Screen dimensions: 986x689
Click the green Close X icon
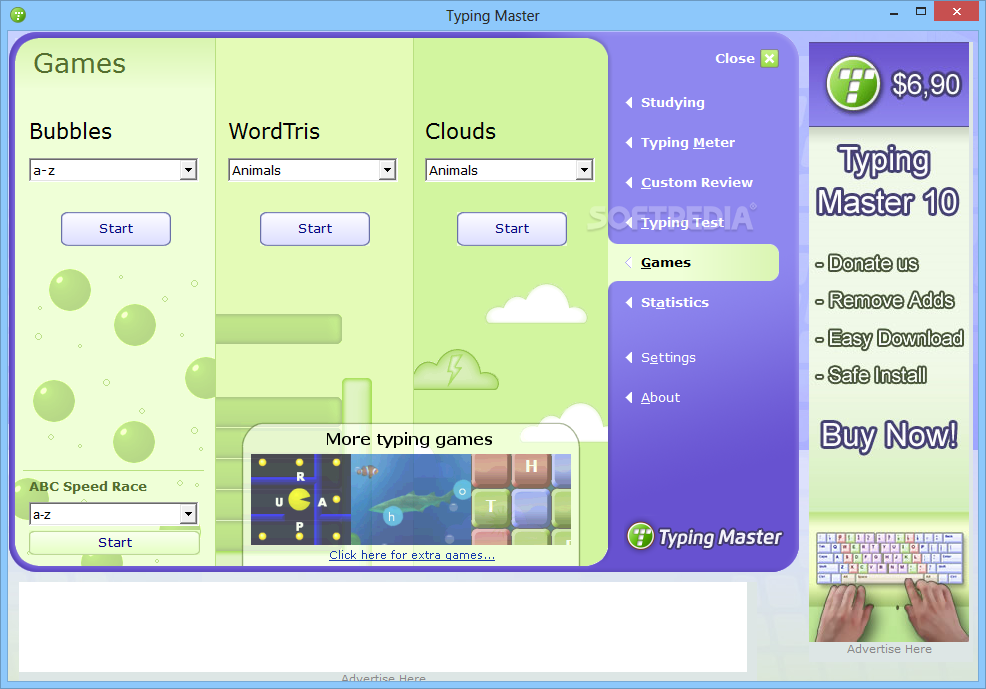(769, 58)
